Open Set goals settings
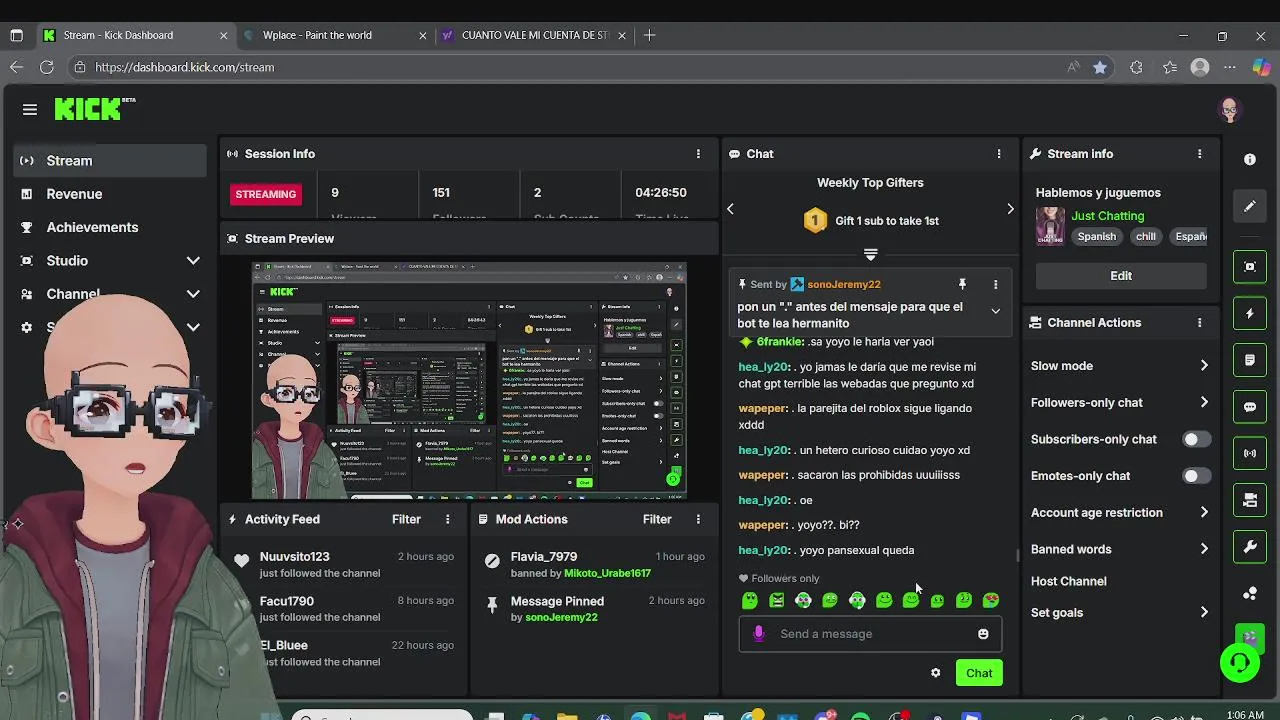Viewport: 1280px width, 720px height. point(1120,613)
